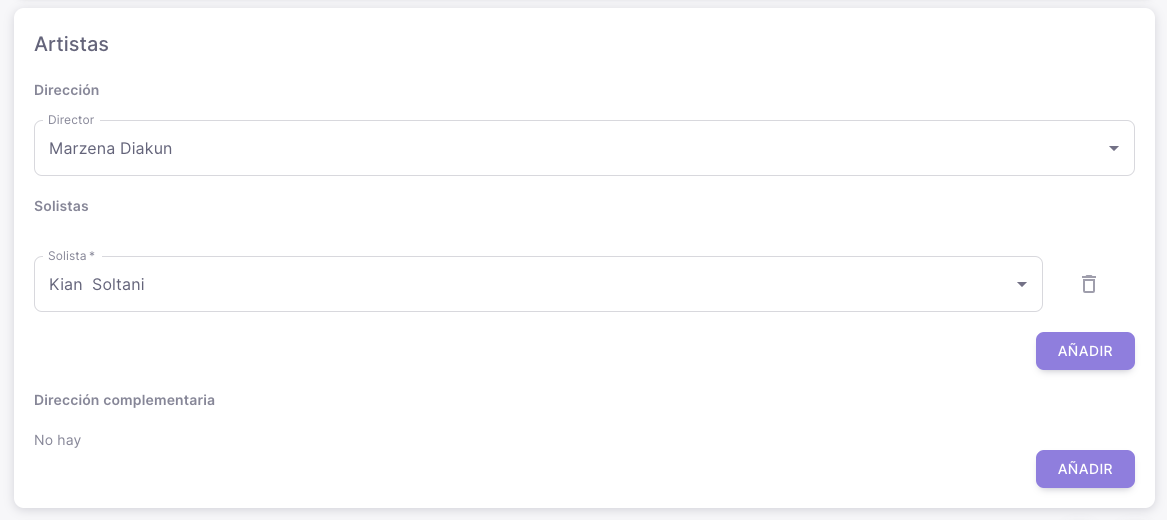The height and width of the screenshot is (520, 1167).
Task: Select the Marzena Diakun value text
Action: [111, 149]
